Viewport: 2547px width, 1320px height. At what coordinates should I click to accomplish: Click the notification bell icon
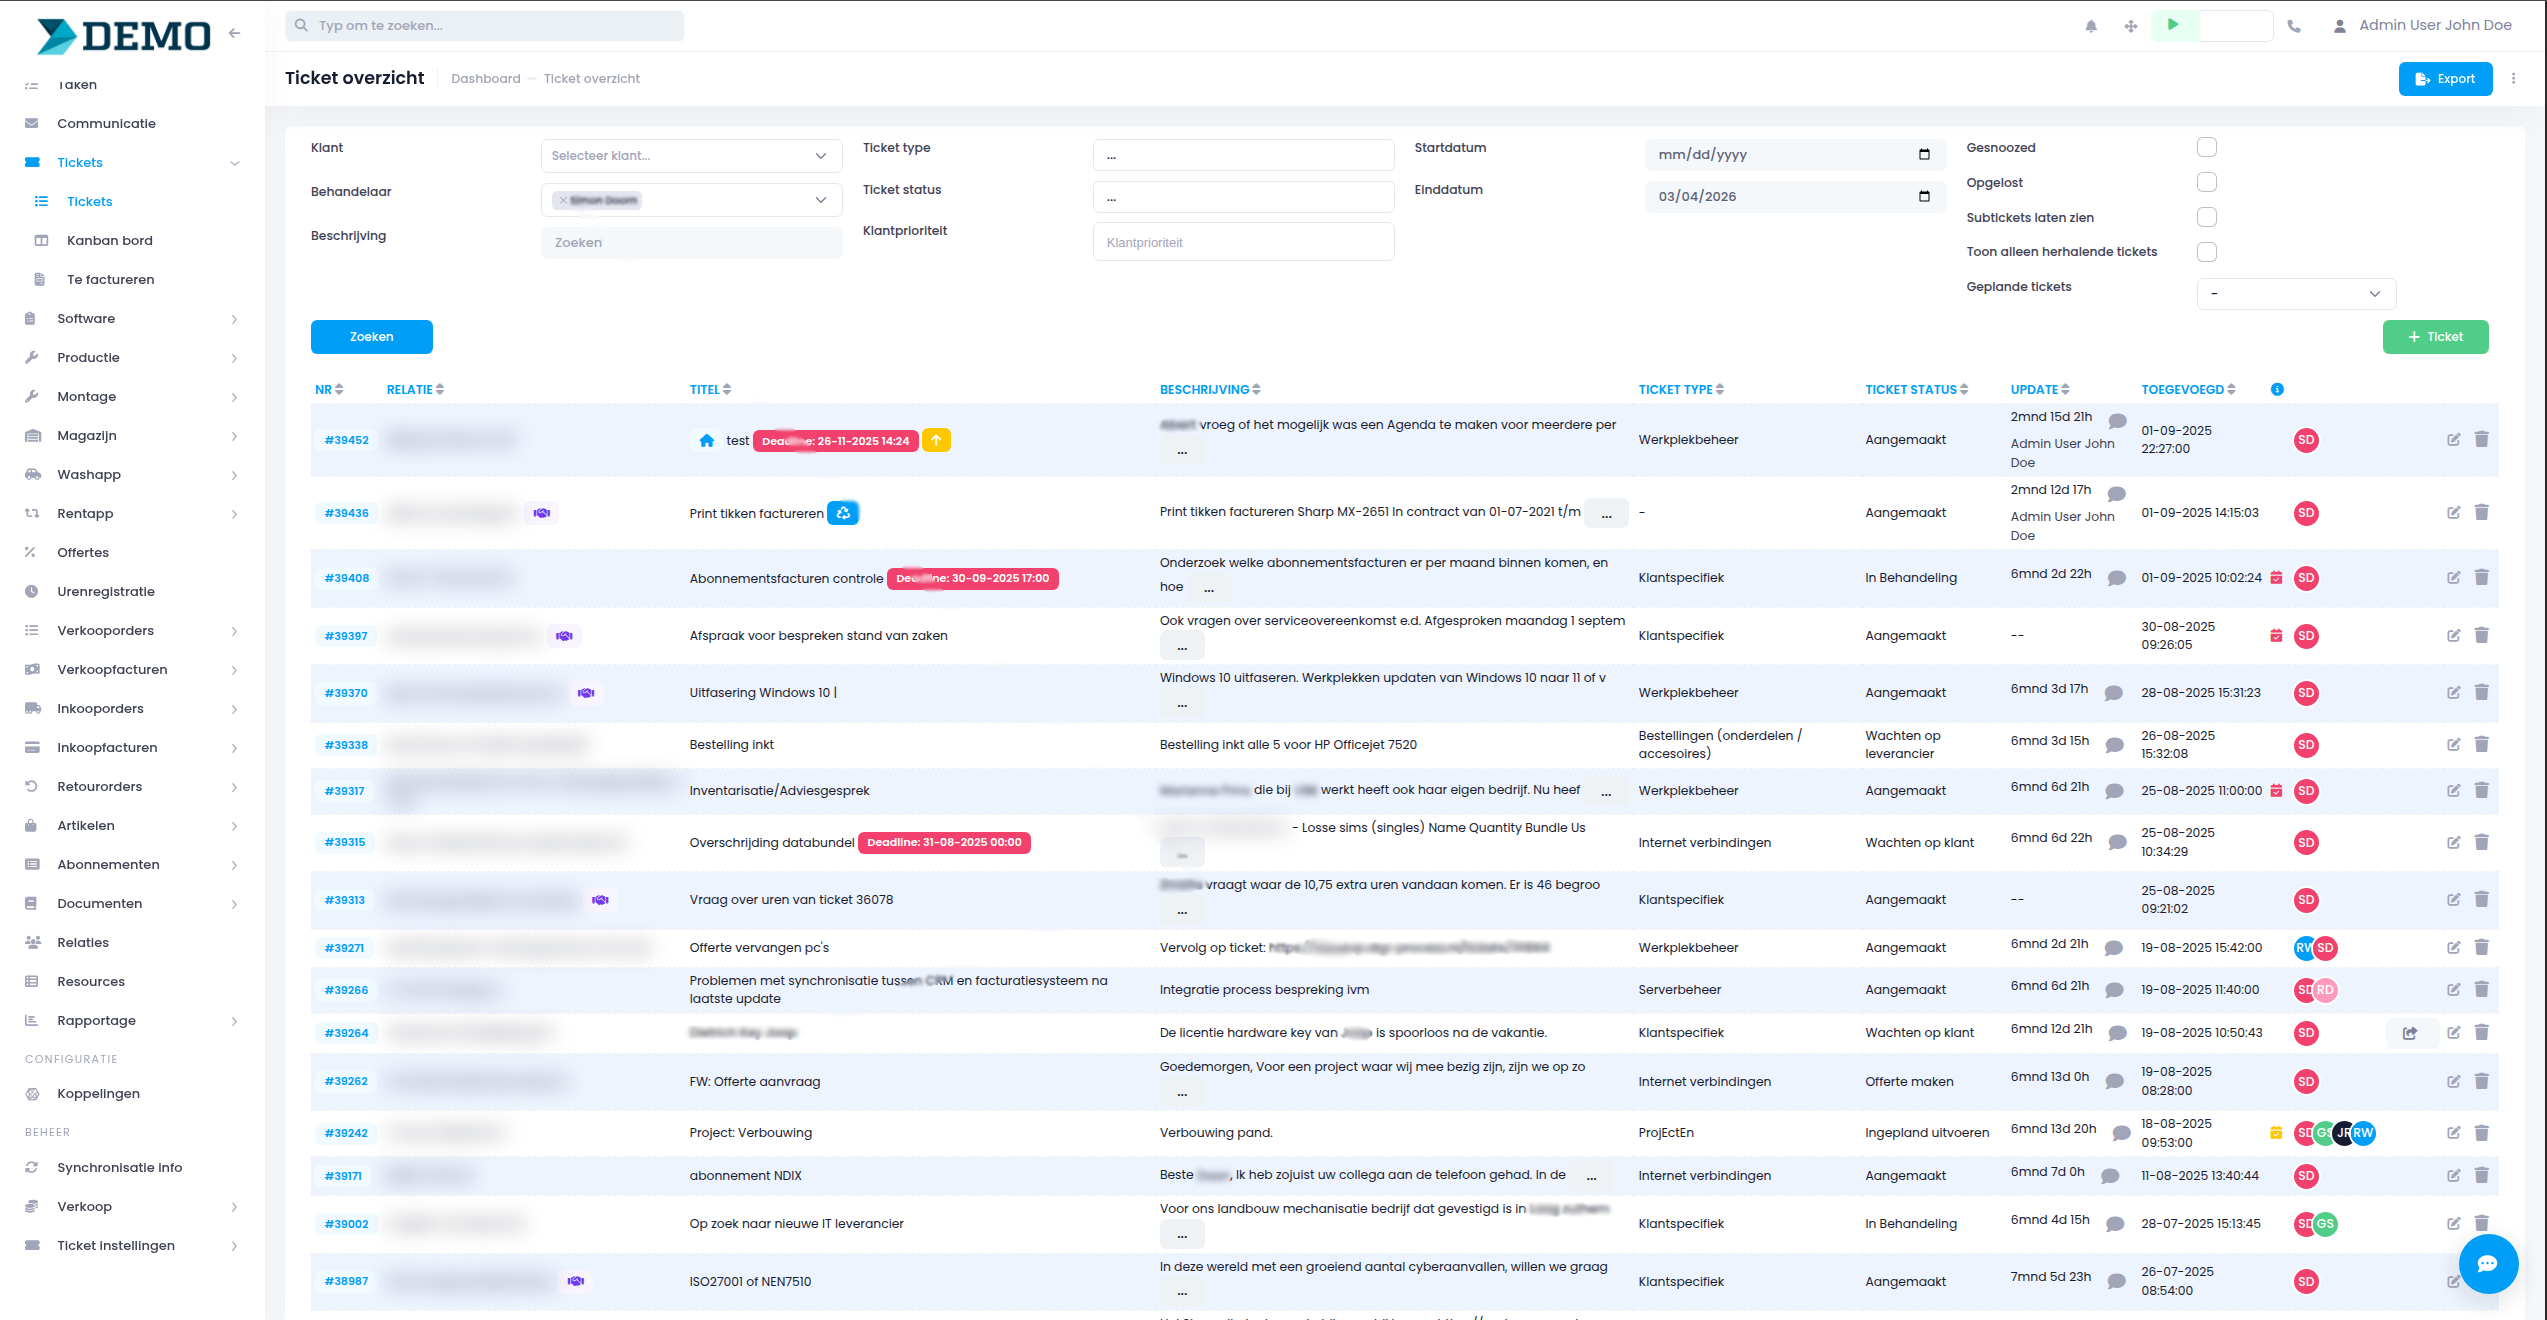[x=2091, y=27]
